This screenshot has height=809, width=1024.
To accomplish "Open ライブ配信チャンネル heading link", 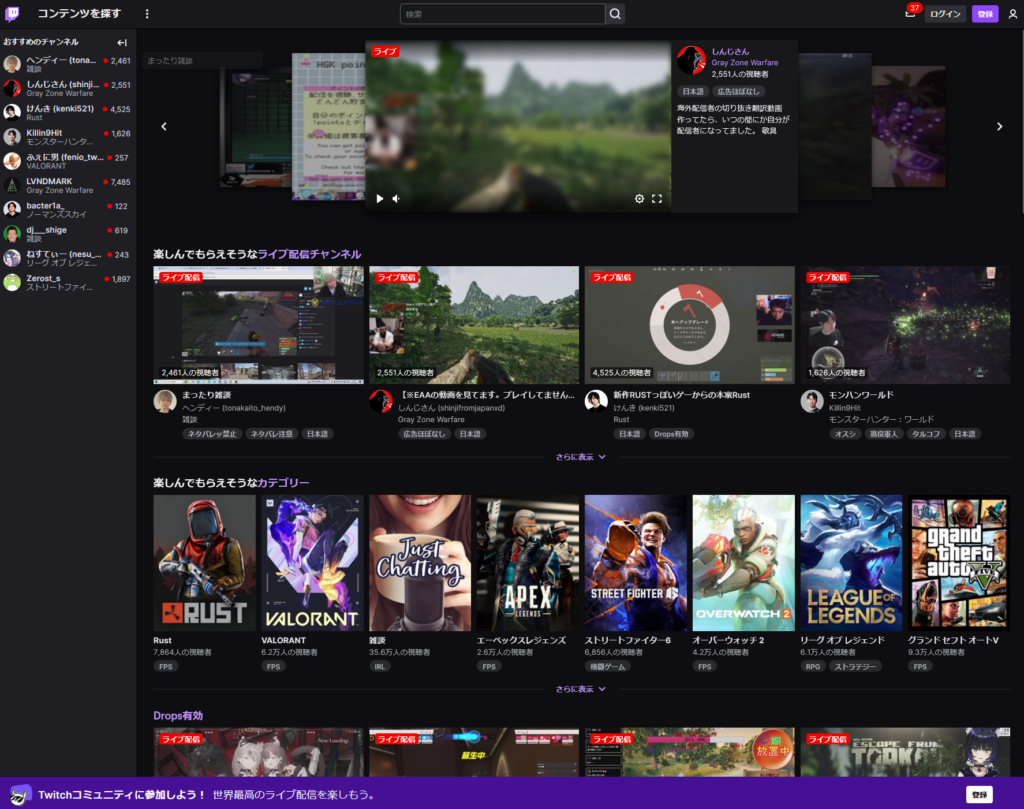I will tap(309, 254).
